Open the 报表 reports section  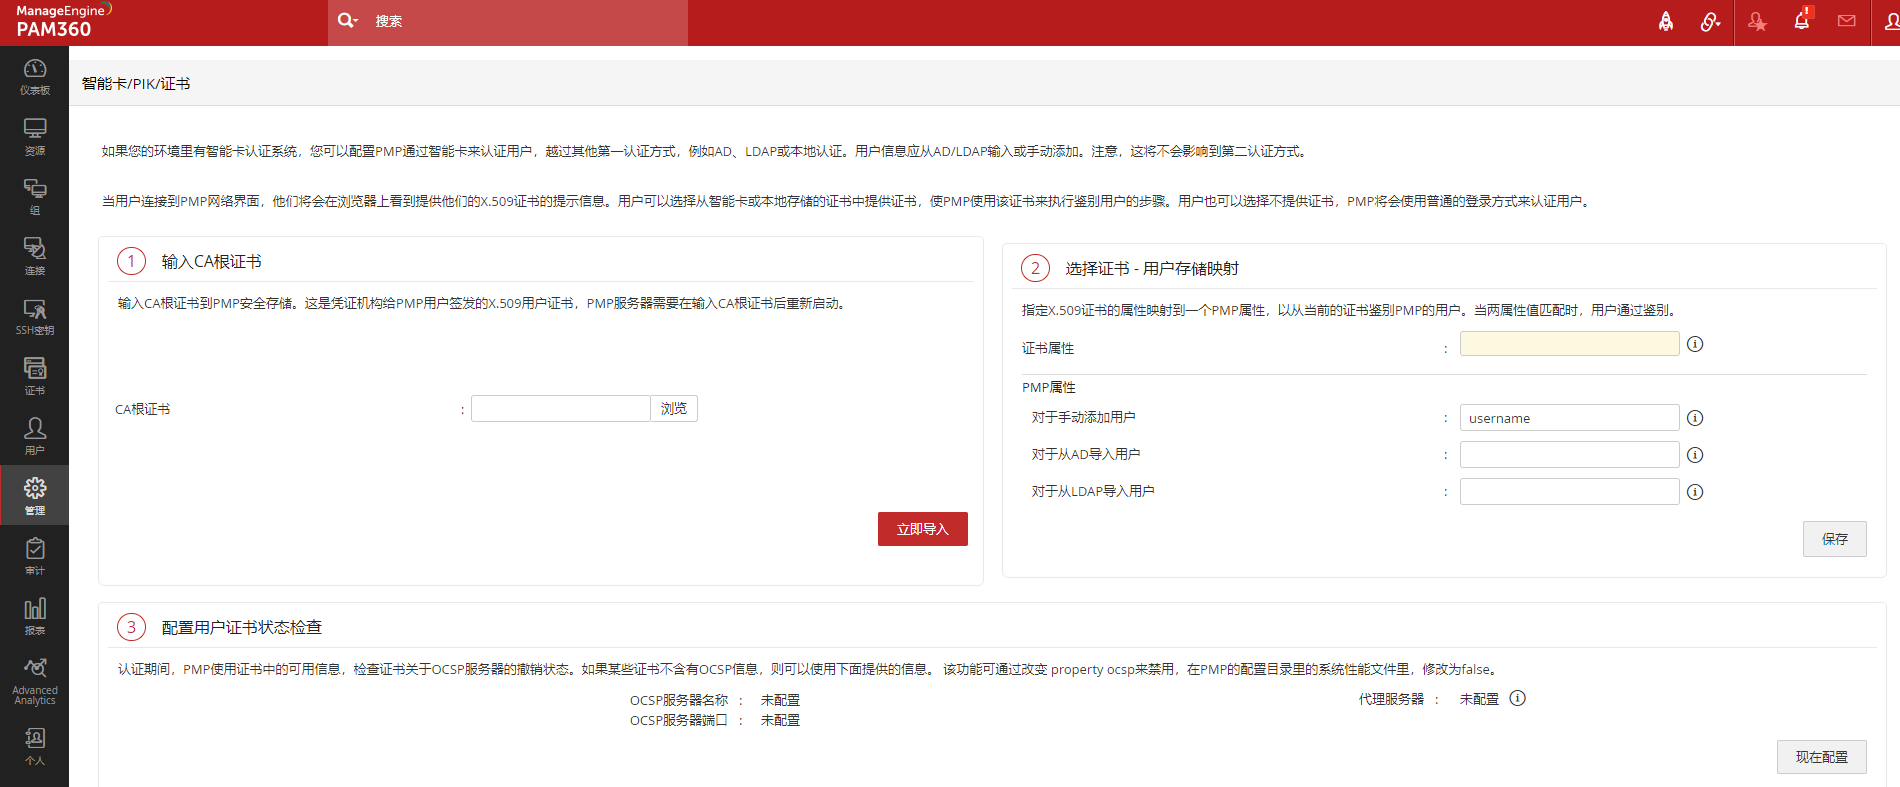pyautogui.click(x=34, y=616)
